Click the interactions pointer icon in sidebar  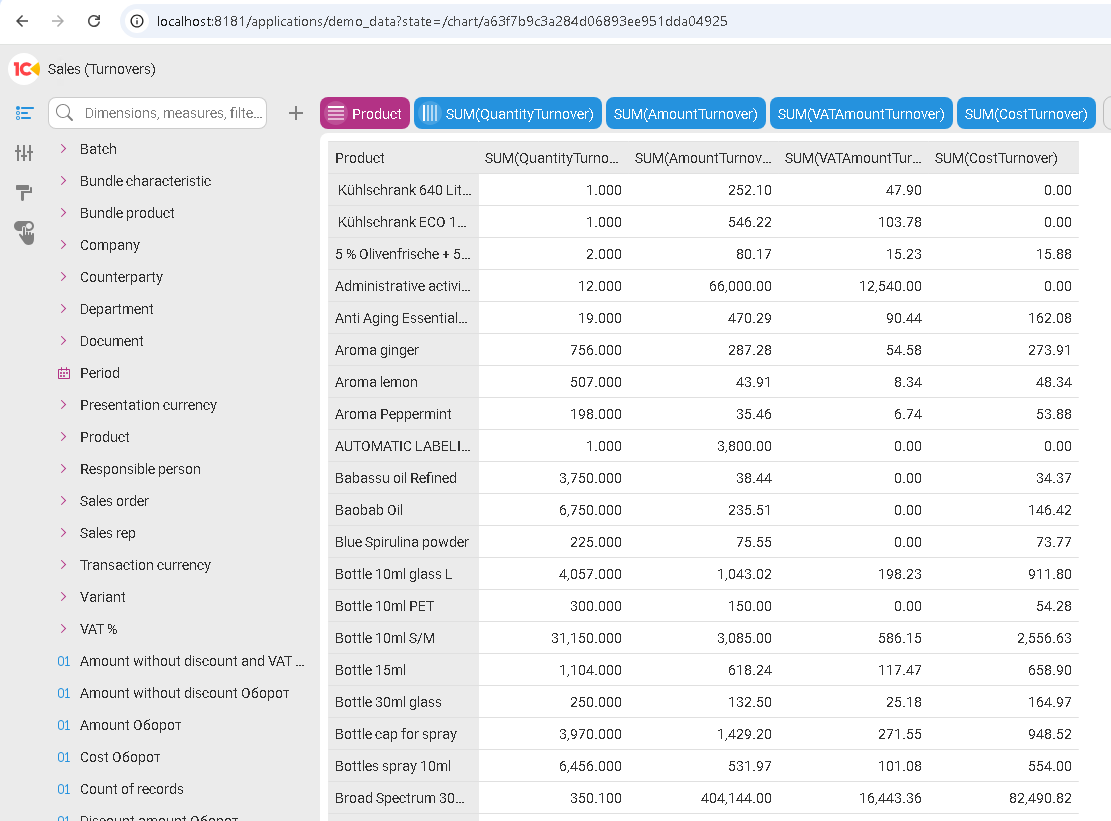pyautogui.click(x=25, y=232)
